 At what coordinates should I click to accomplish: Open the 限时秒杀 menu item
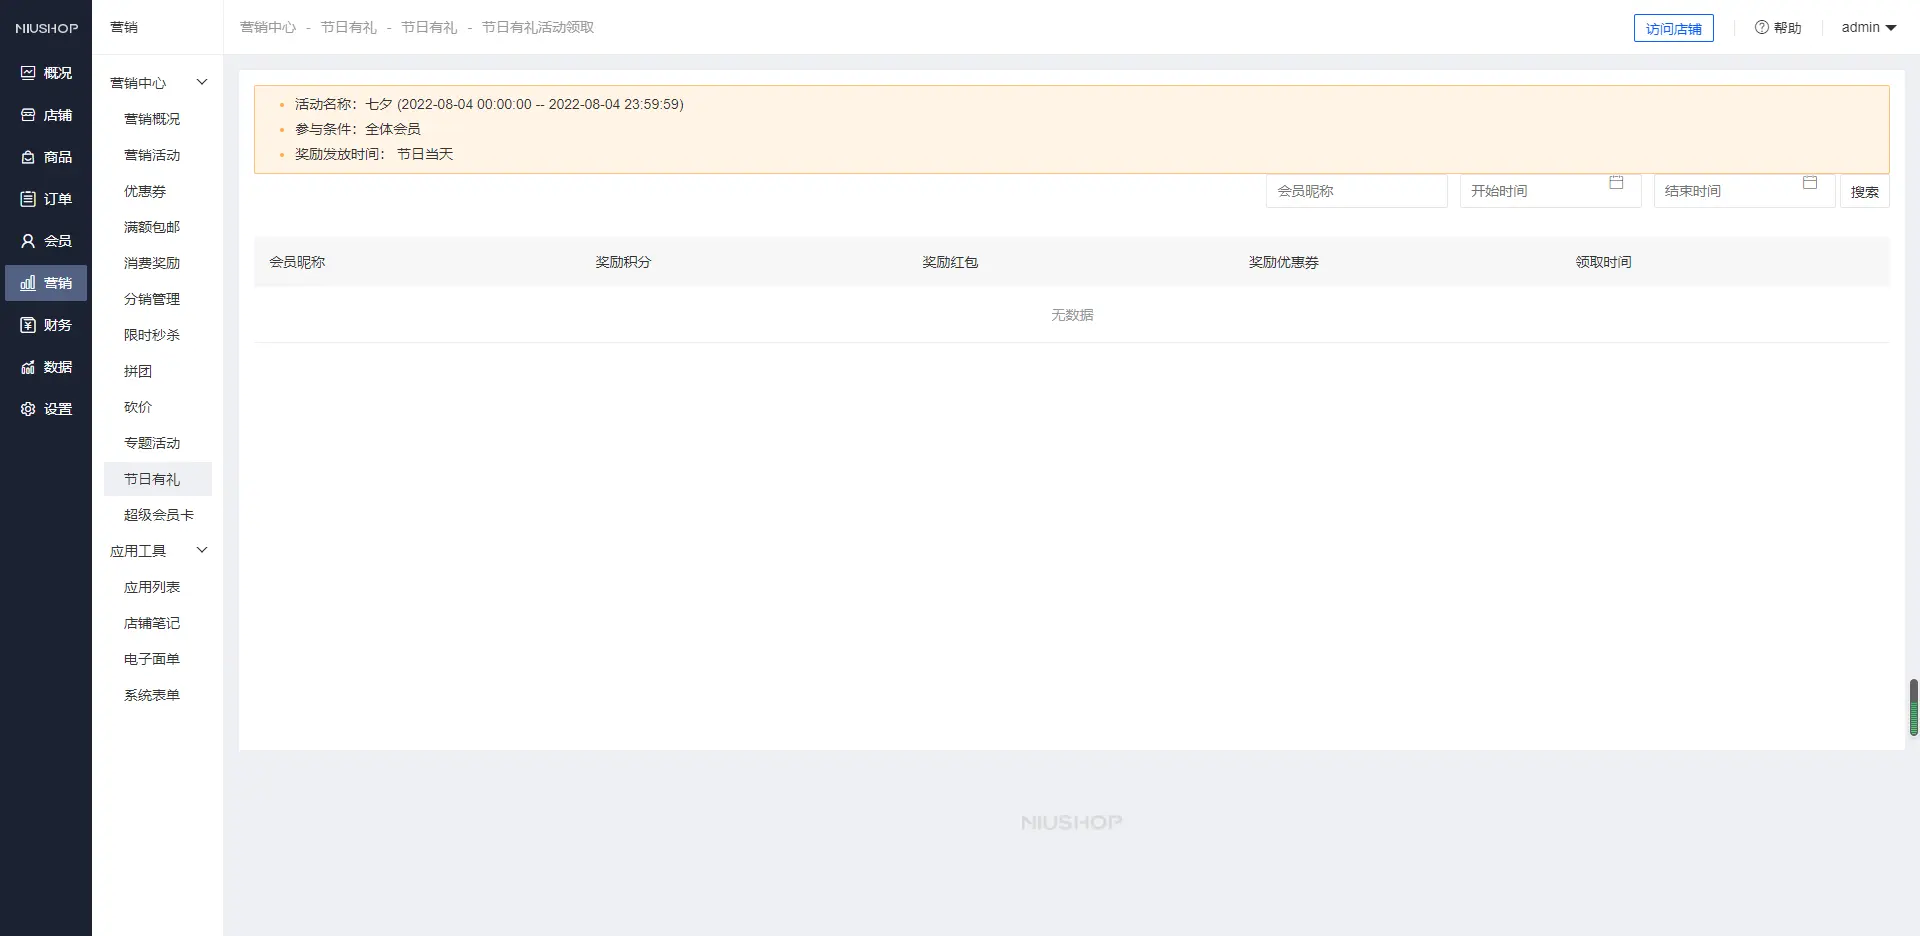(152, 335)
